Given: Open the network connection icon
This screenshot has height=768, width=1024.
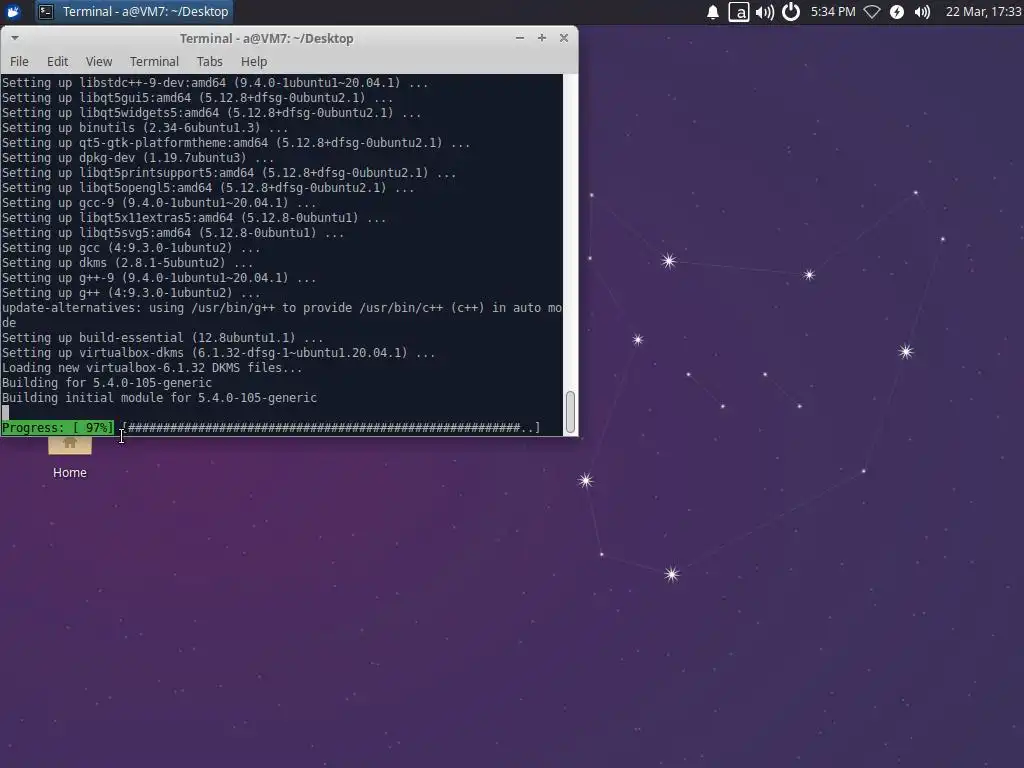Looking at the screenshot, I should 872,12.
